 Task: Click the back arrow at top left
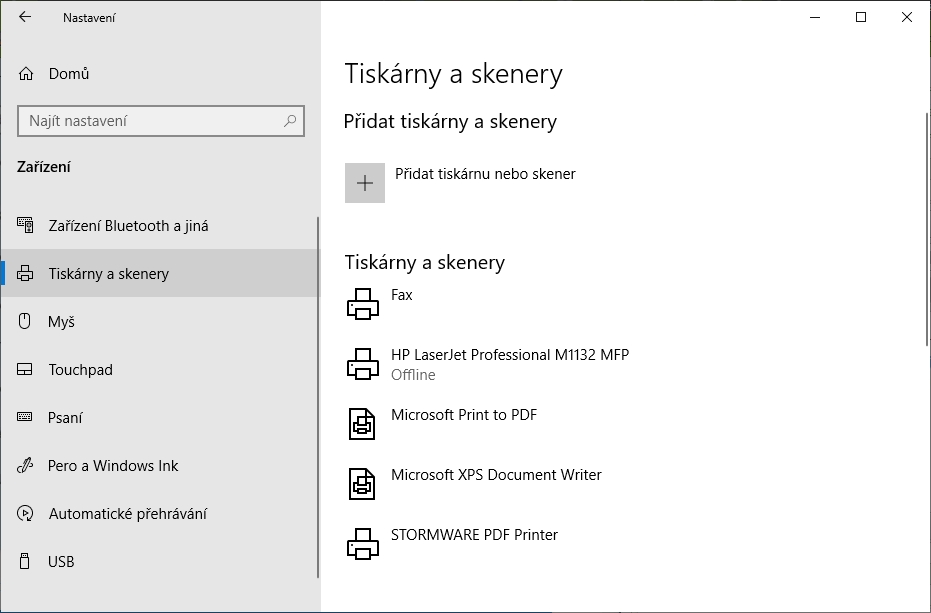pos(24,17)
